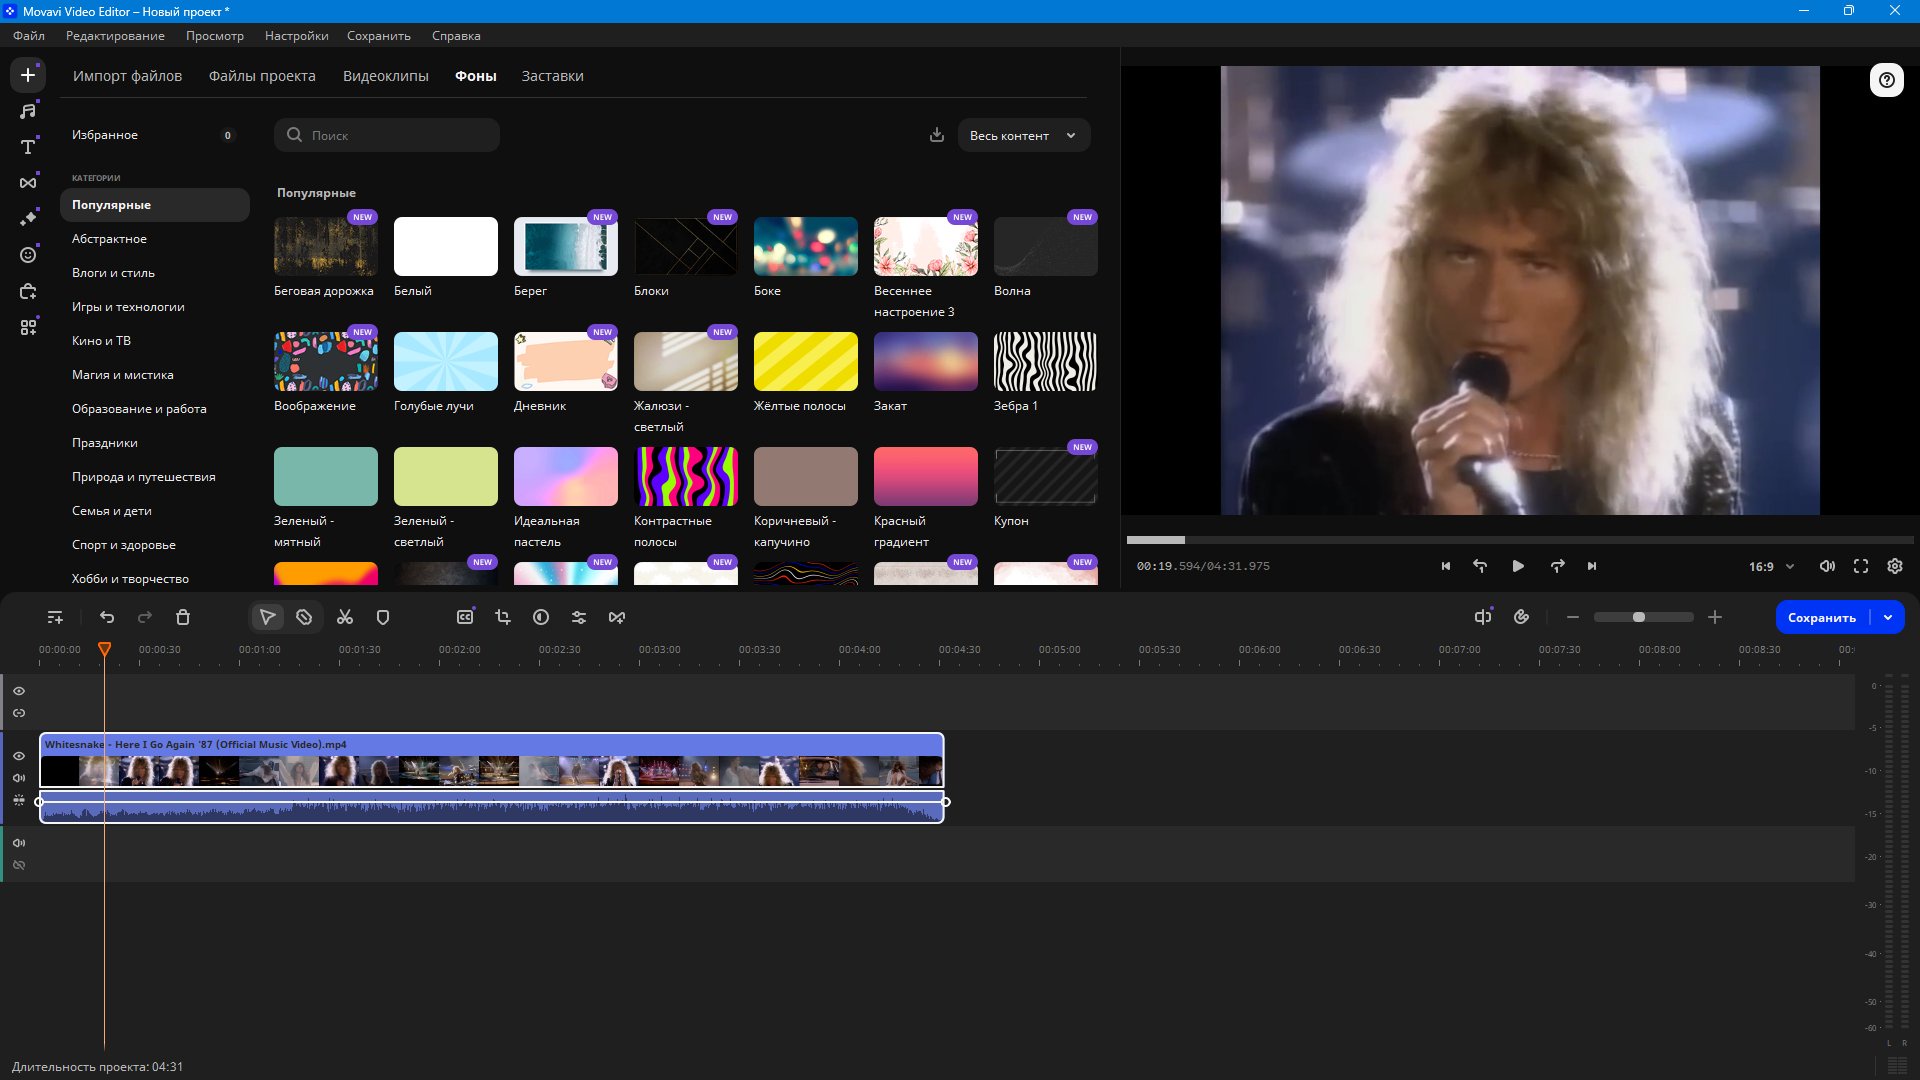This screenshot has width=1920, height=1080.
Task: Click the blue Сохранить button
Action: click(x=1822, y=618)
